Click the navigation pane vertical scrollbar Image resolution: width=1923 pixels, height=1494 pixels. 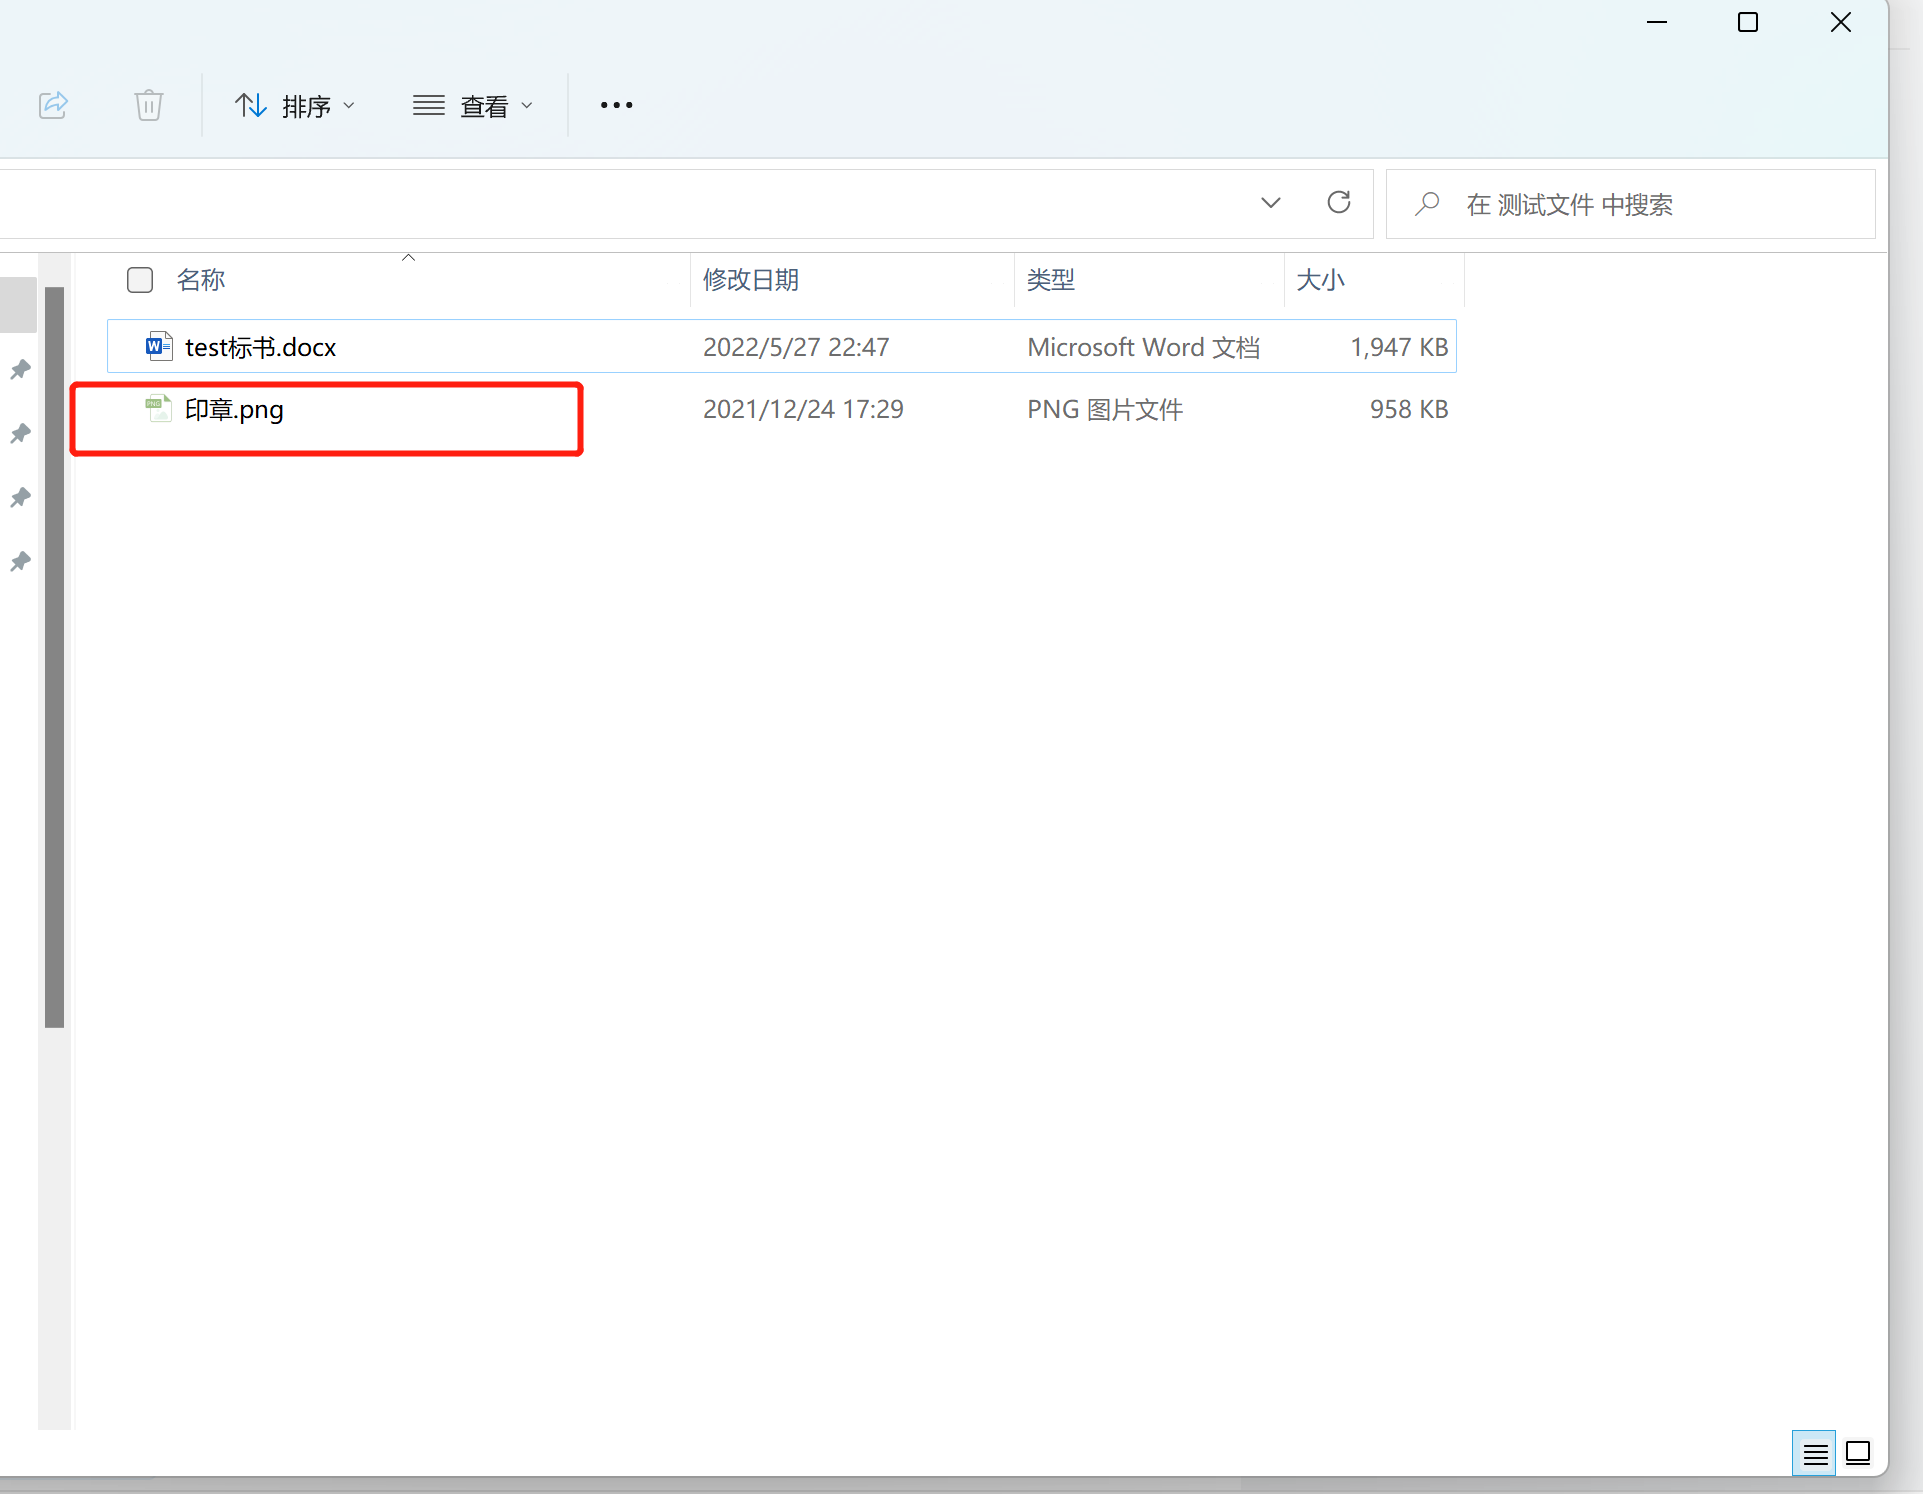(54, 656)
